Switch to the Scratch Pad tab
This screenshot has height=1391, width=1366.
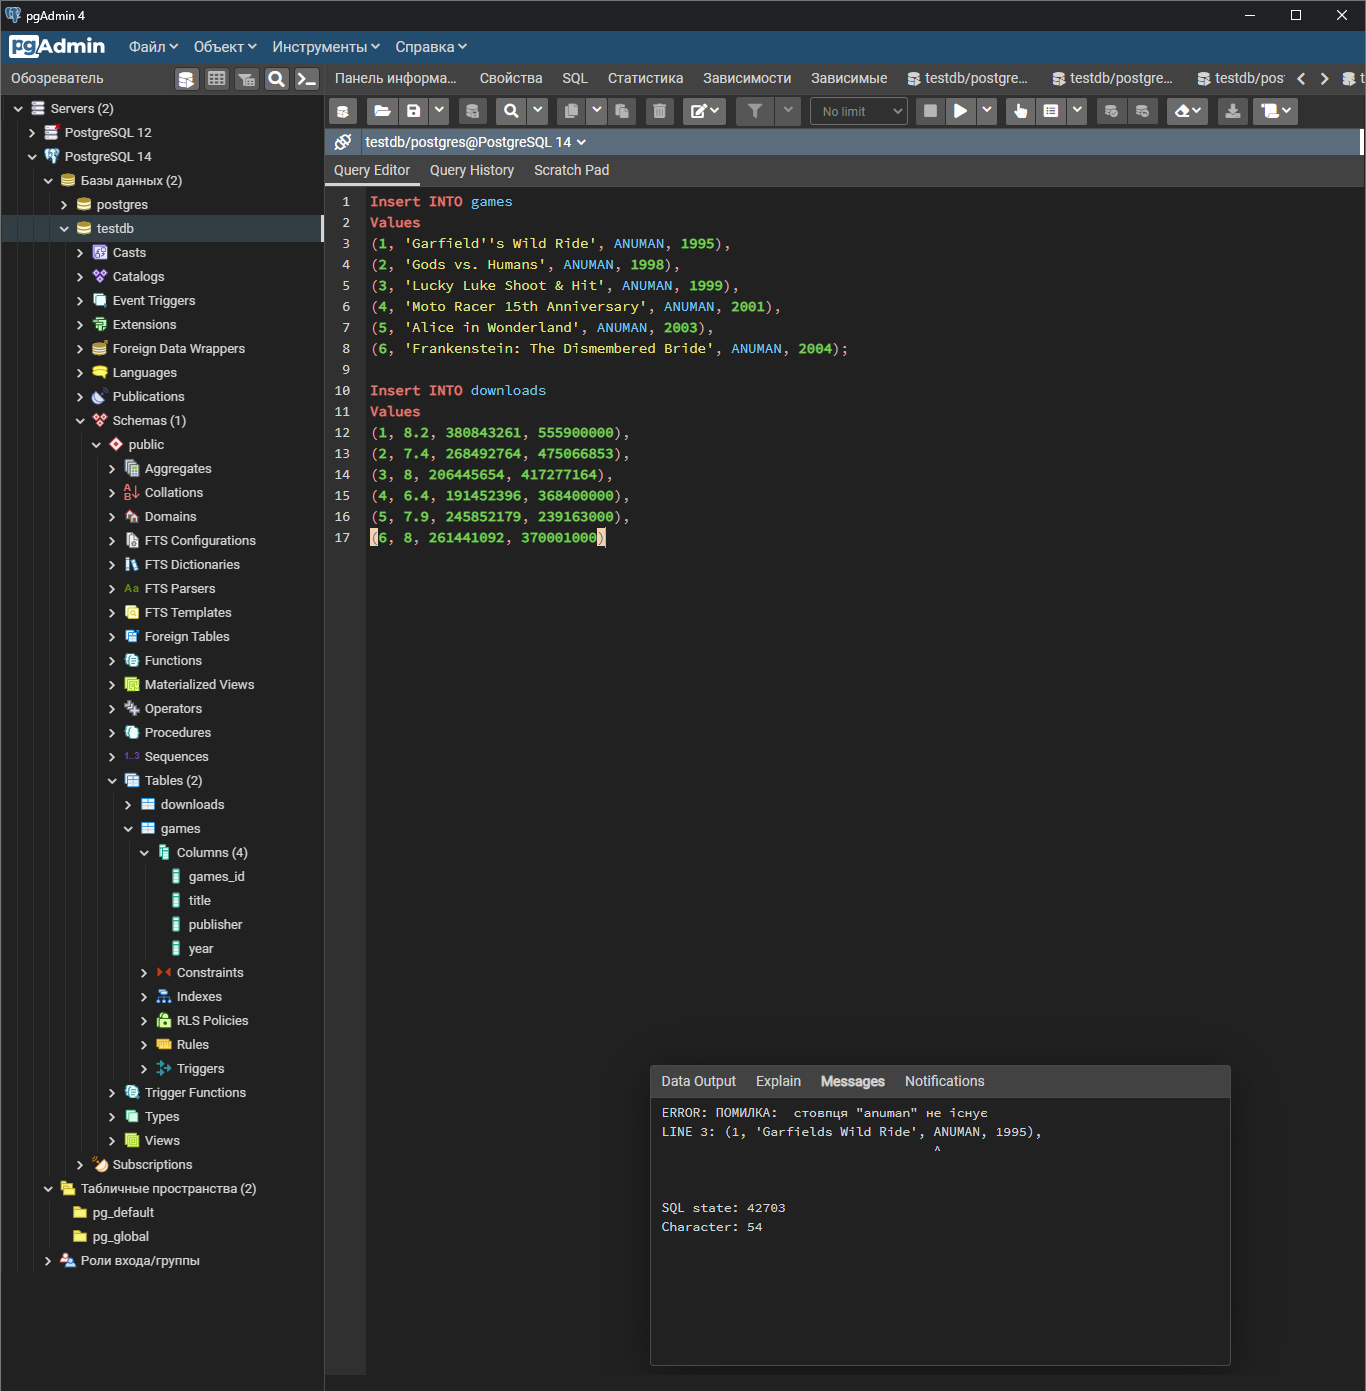pyautogui.click(x=571, y=170)
